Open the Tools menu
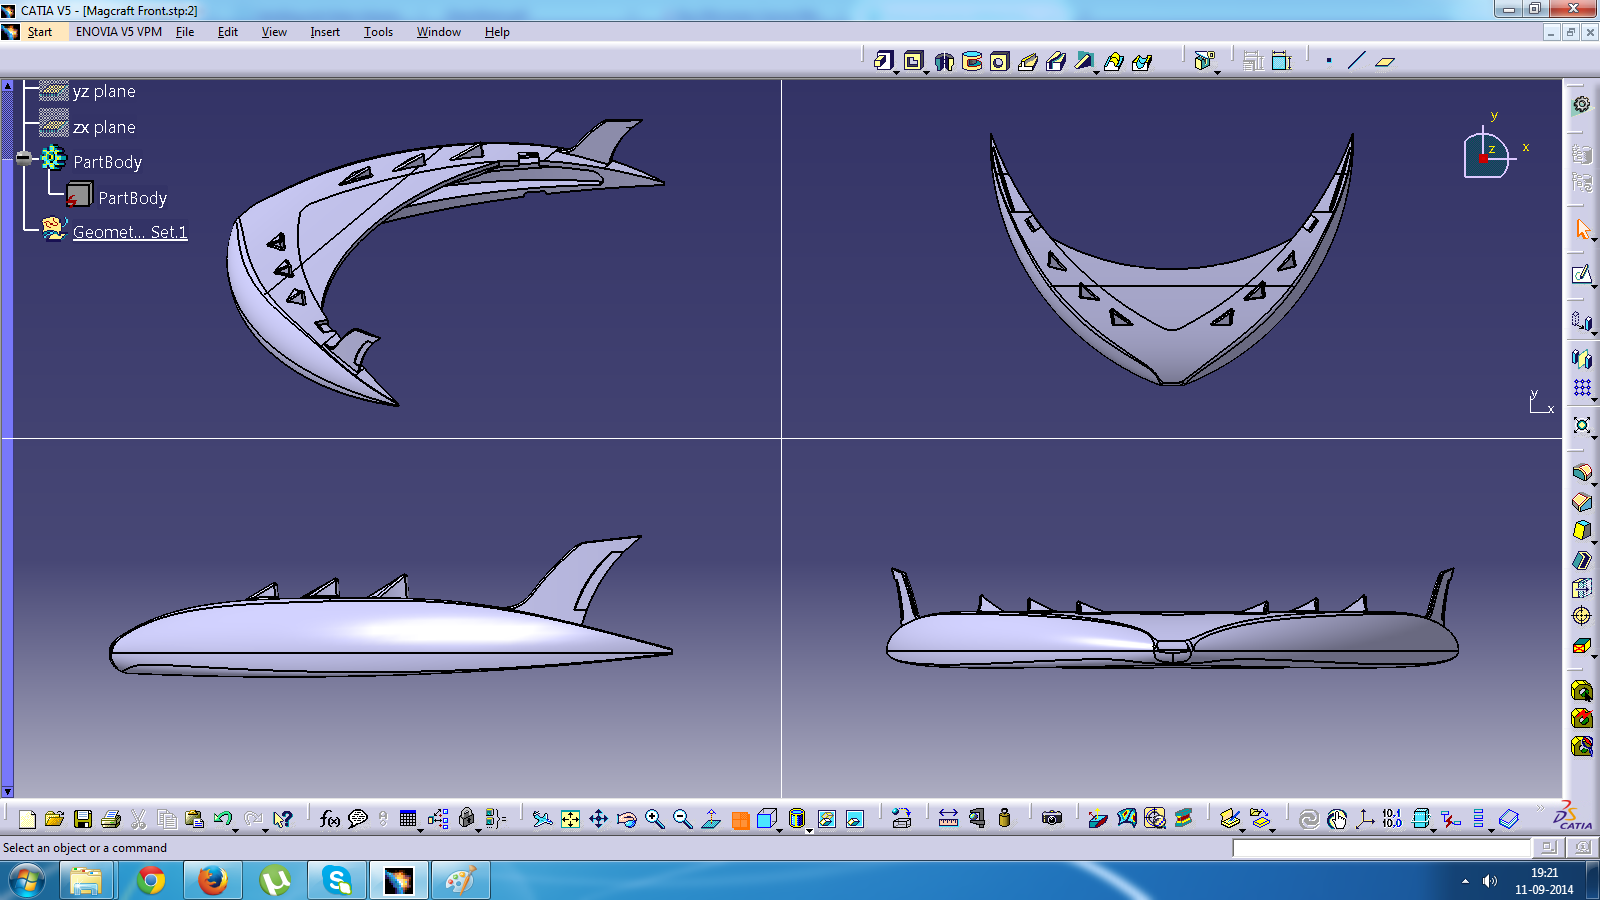The width and height of the screenshot is (1600, 900). point(378,32)
